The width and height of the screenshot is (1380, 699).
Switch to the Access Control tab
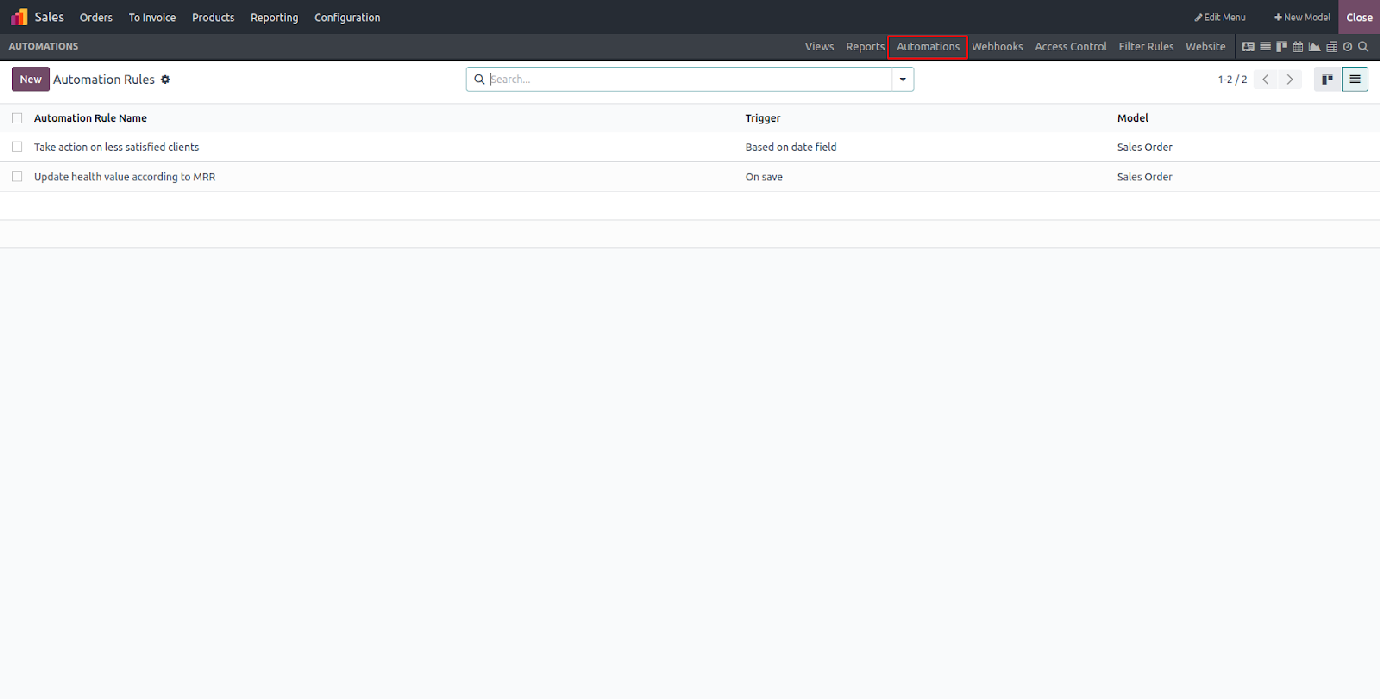click(x=1070, y=47)
